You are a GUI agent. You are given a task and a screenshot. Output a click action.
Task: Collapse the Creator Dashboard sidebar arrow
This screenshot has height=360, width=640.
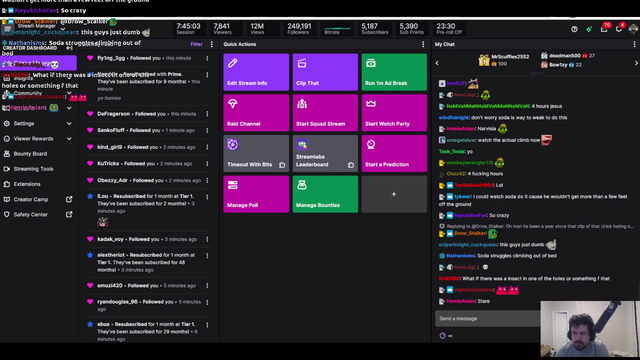(x=69, y=48)
